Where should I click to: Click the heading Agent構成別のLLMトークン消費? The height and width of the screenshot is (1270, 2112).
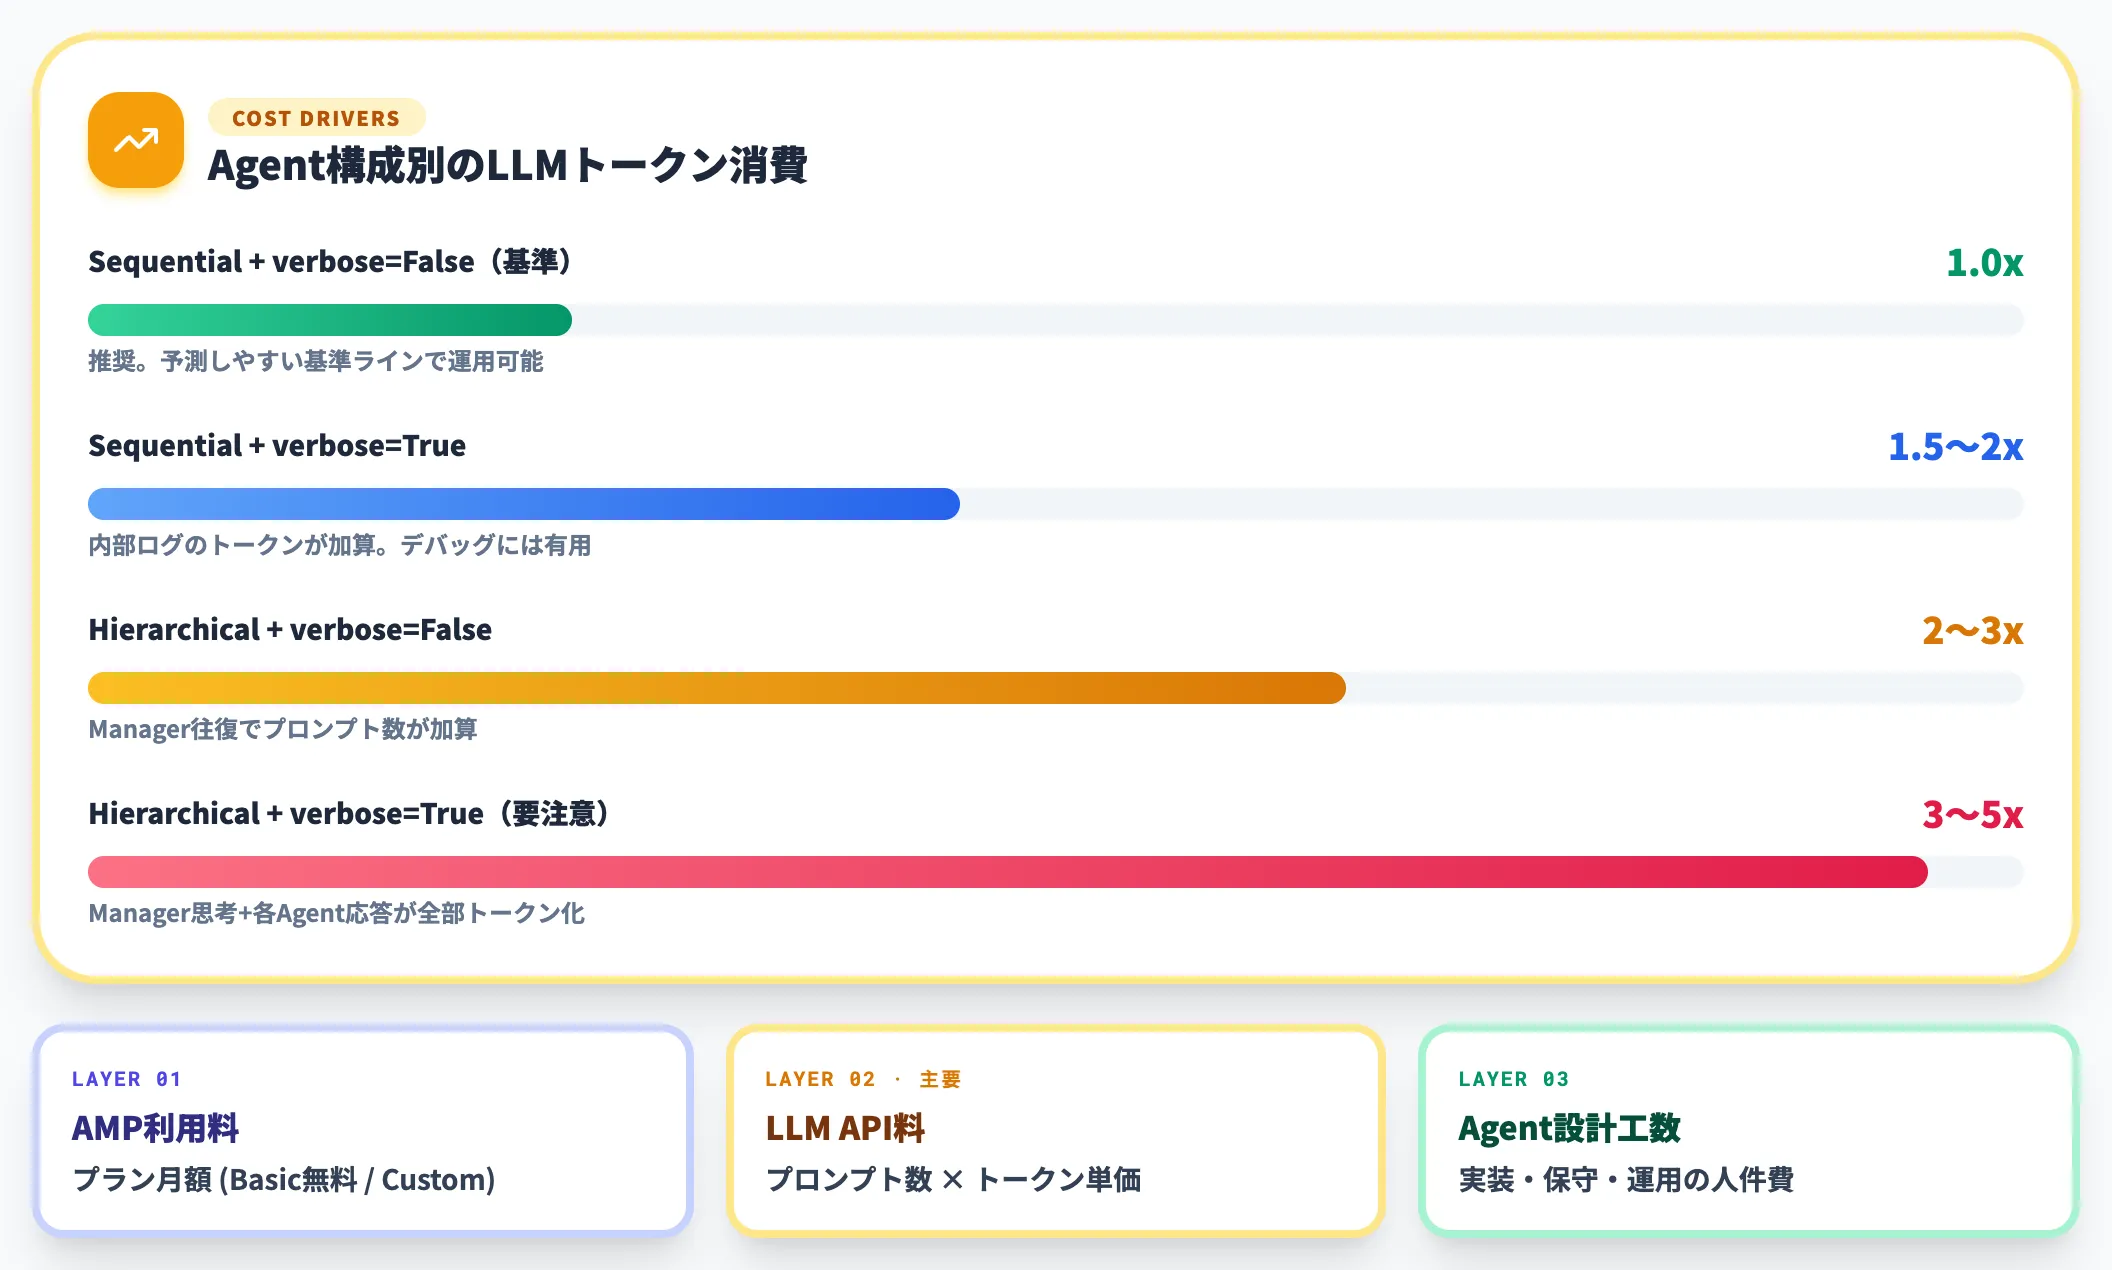click(507, 166)
